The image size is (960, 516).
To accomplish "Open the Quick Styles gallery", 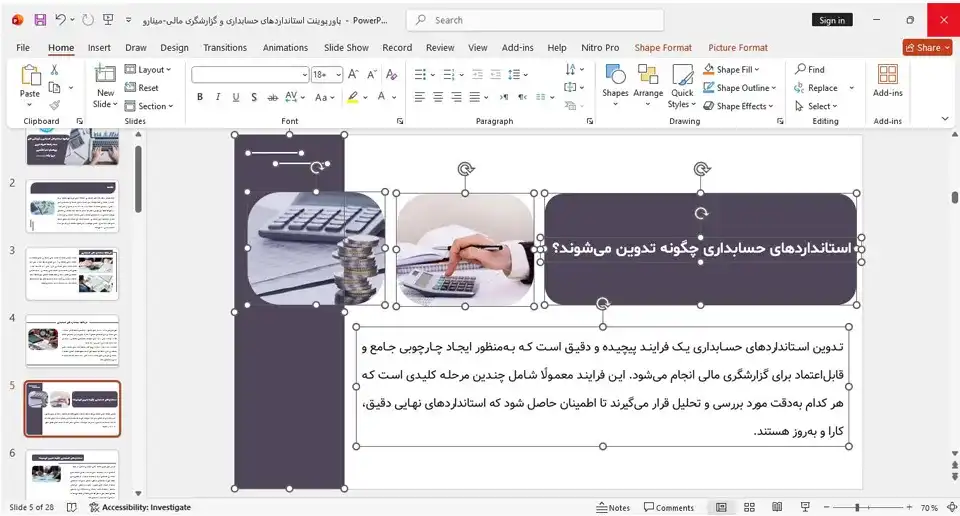I will tap(681, 86).
